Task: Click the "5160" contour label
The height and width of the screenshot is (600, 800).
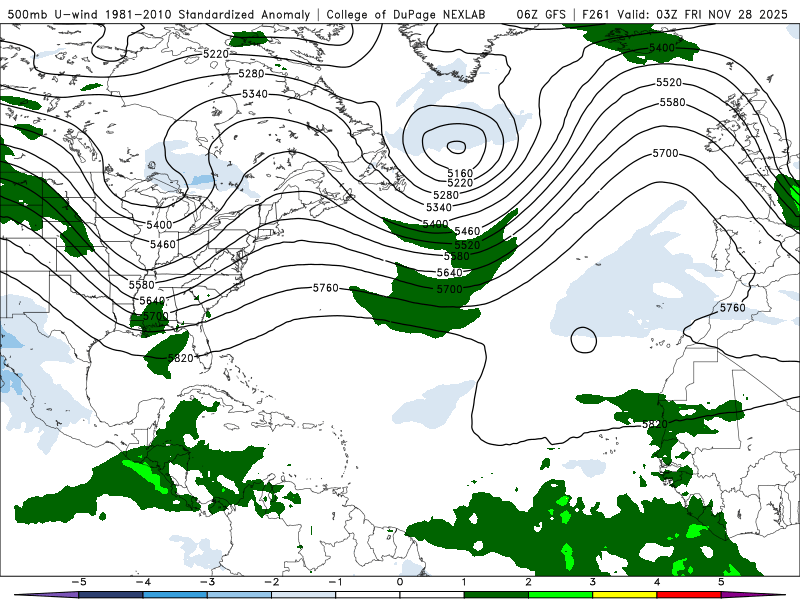Action: (x=460, y=173)
